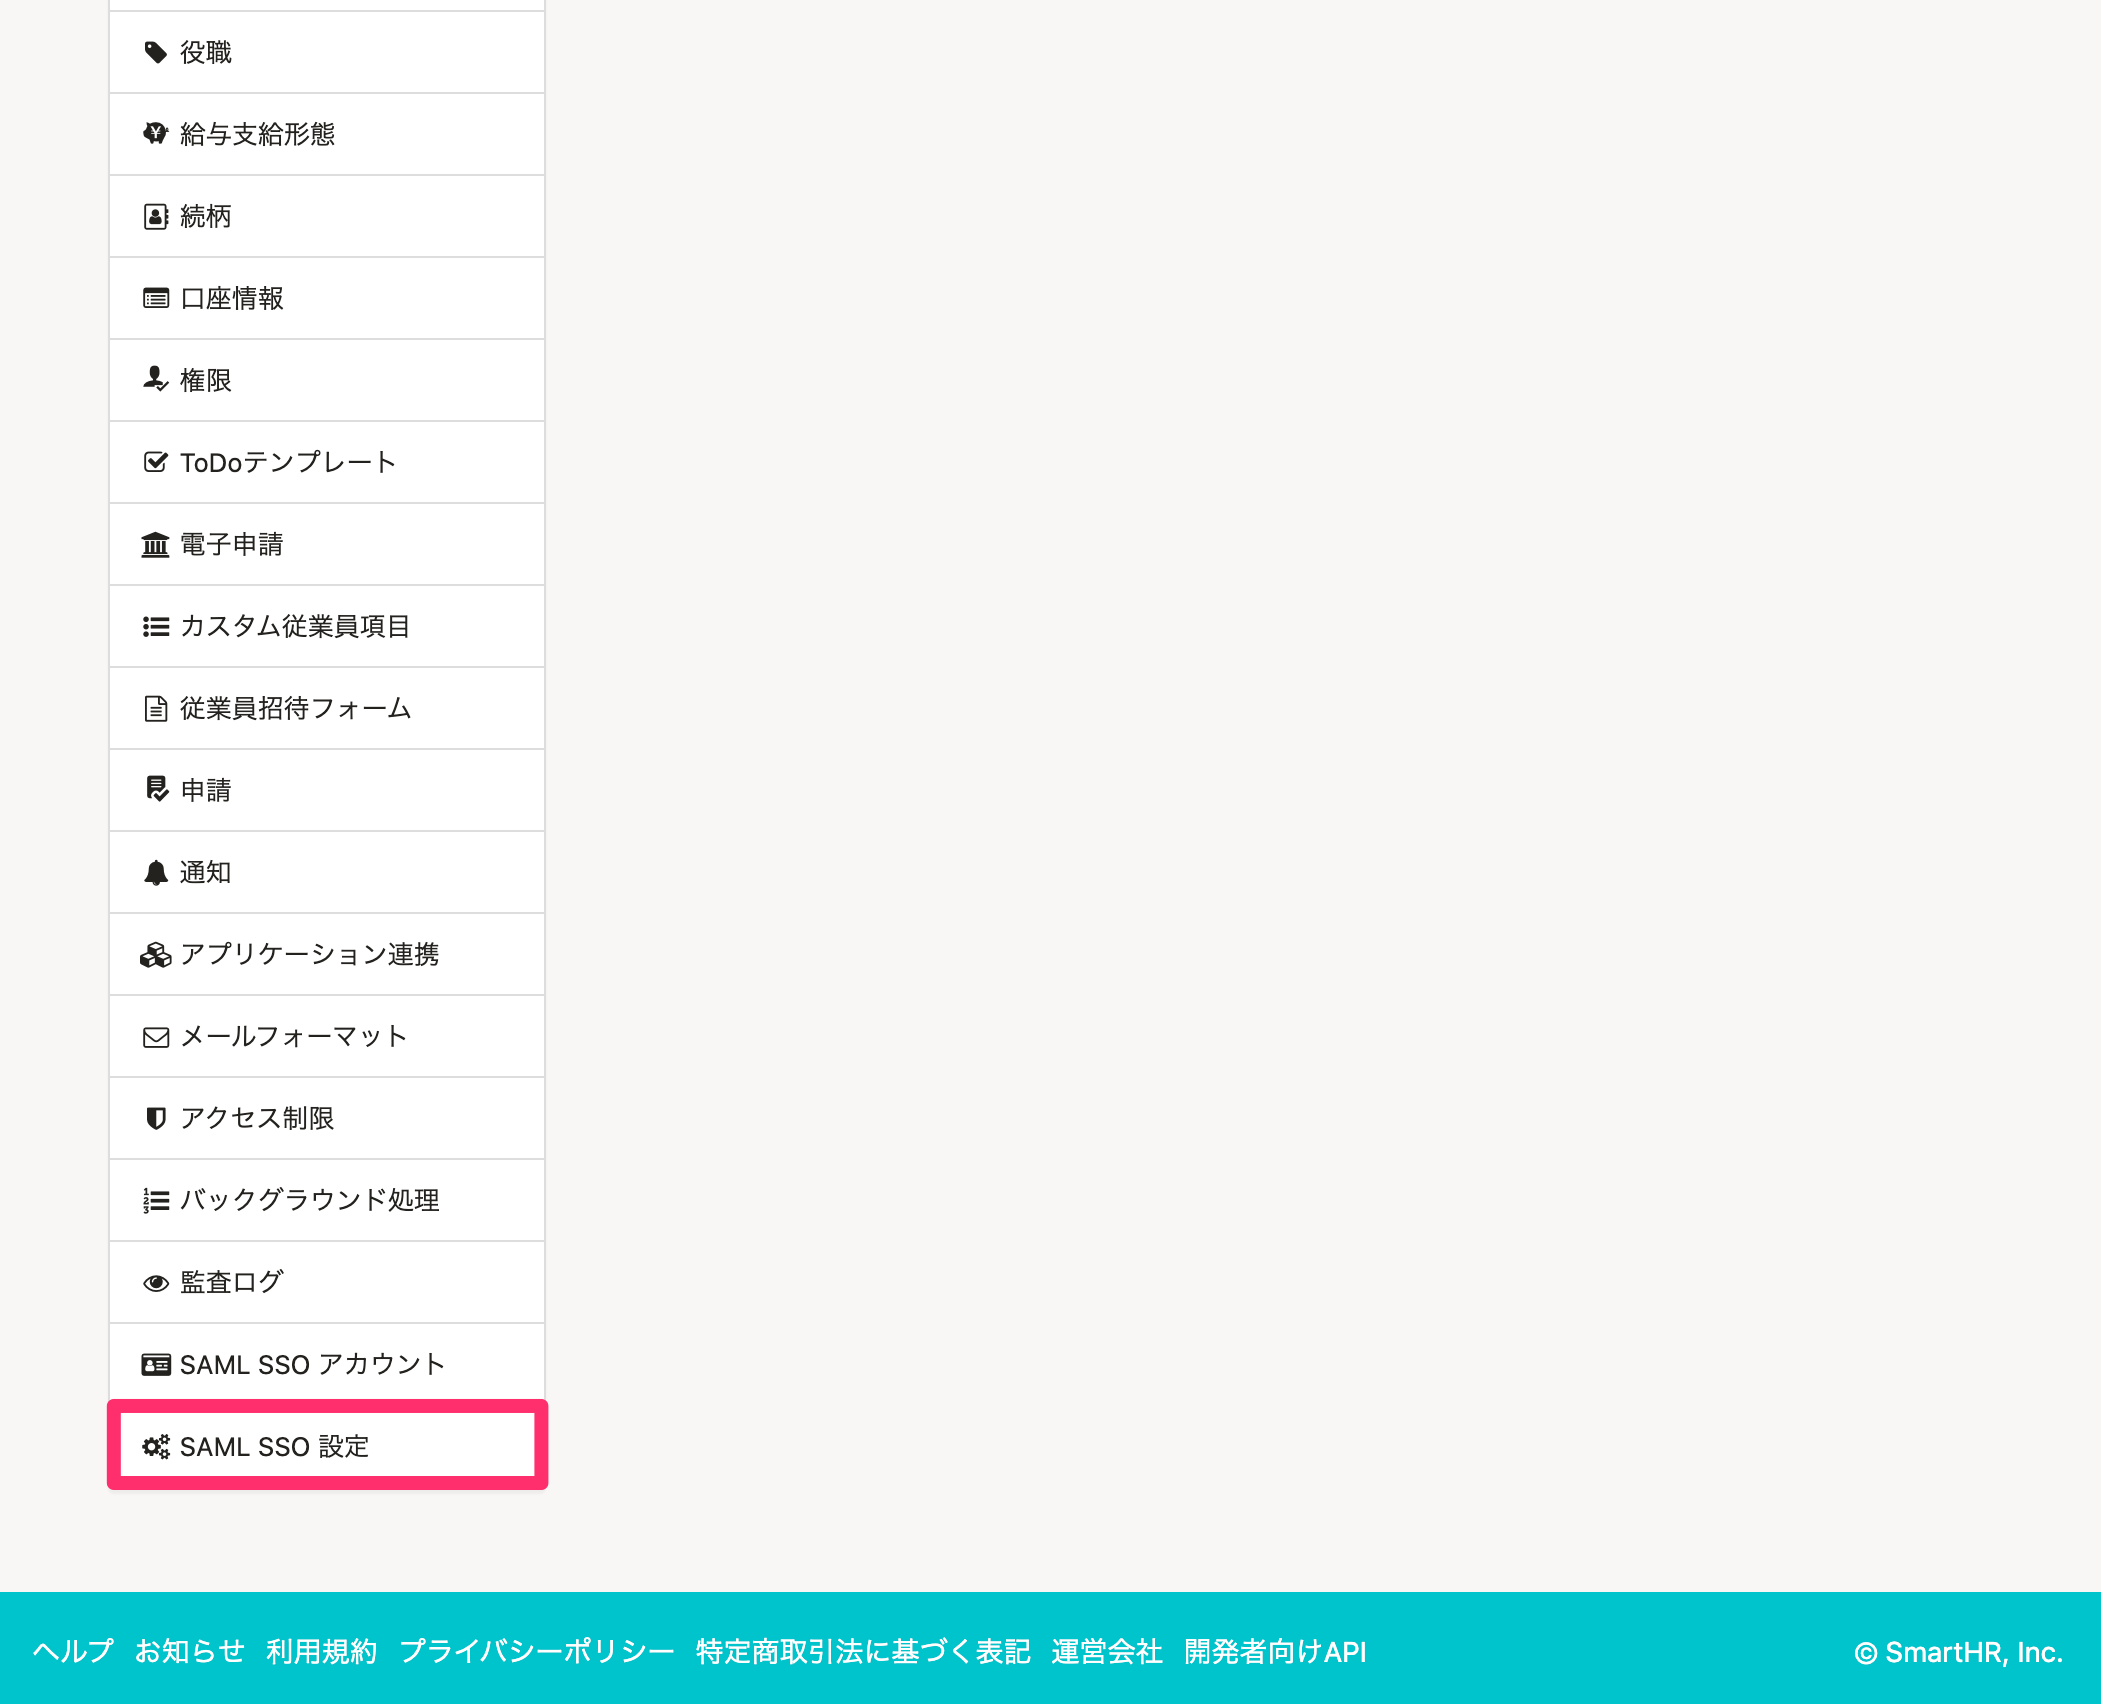
Task: Click the ヘルプ footer link
Action: pos(73,1651)
